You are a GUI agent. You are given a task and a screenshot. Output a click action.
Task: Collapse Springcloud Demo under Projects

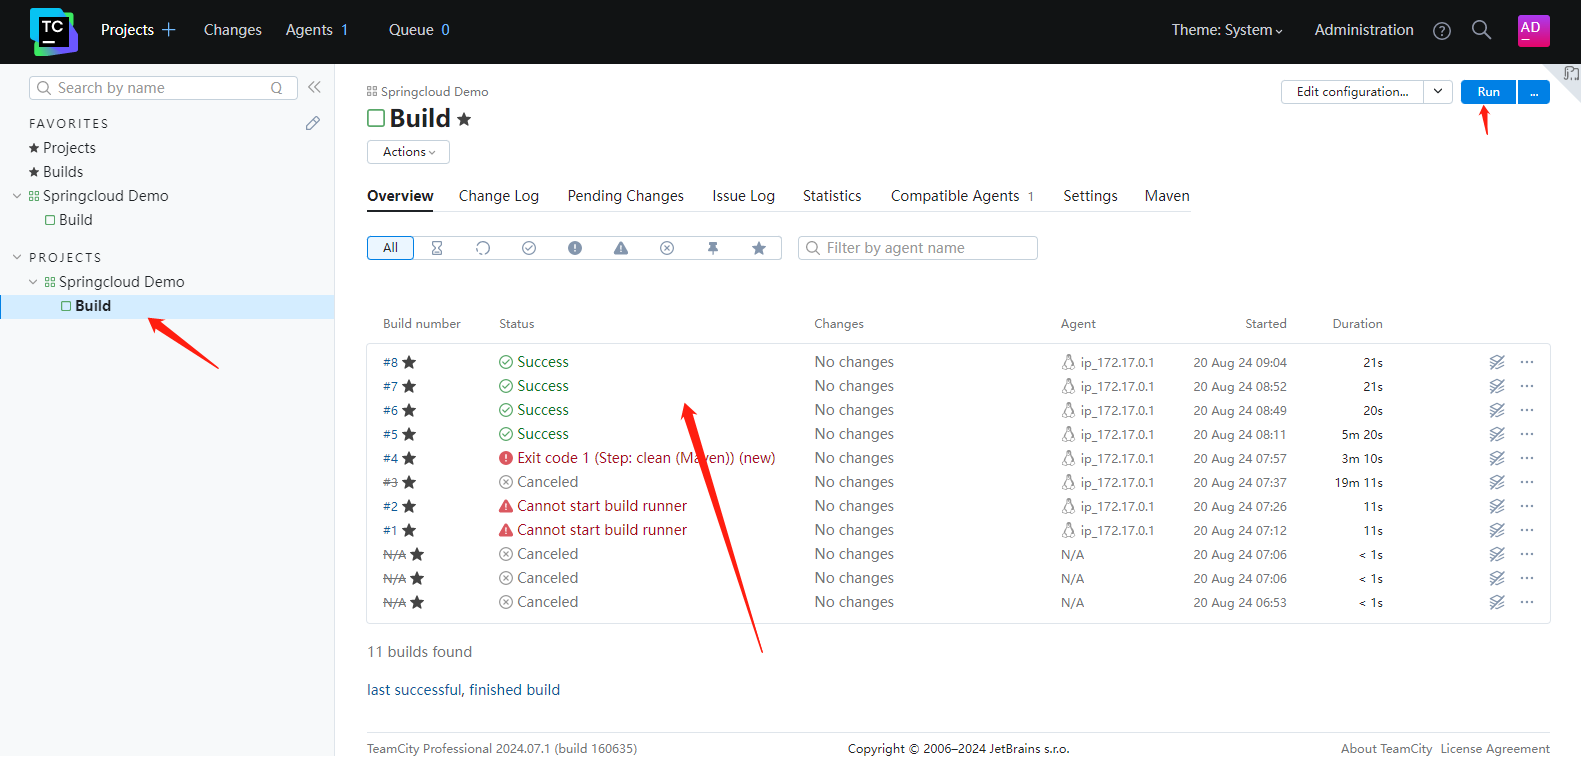click(x=33, y=282)
